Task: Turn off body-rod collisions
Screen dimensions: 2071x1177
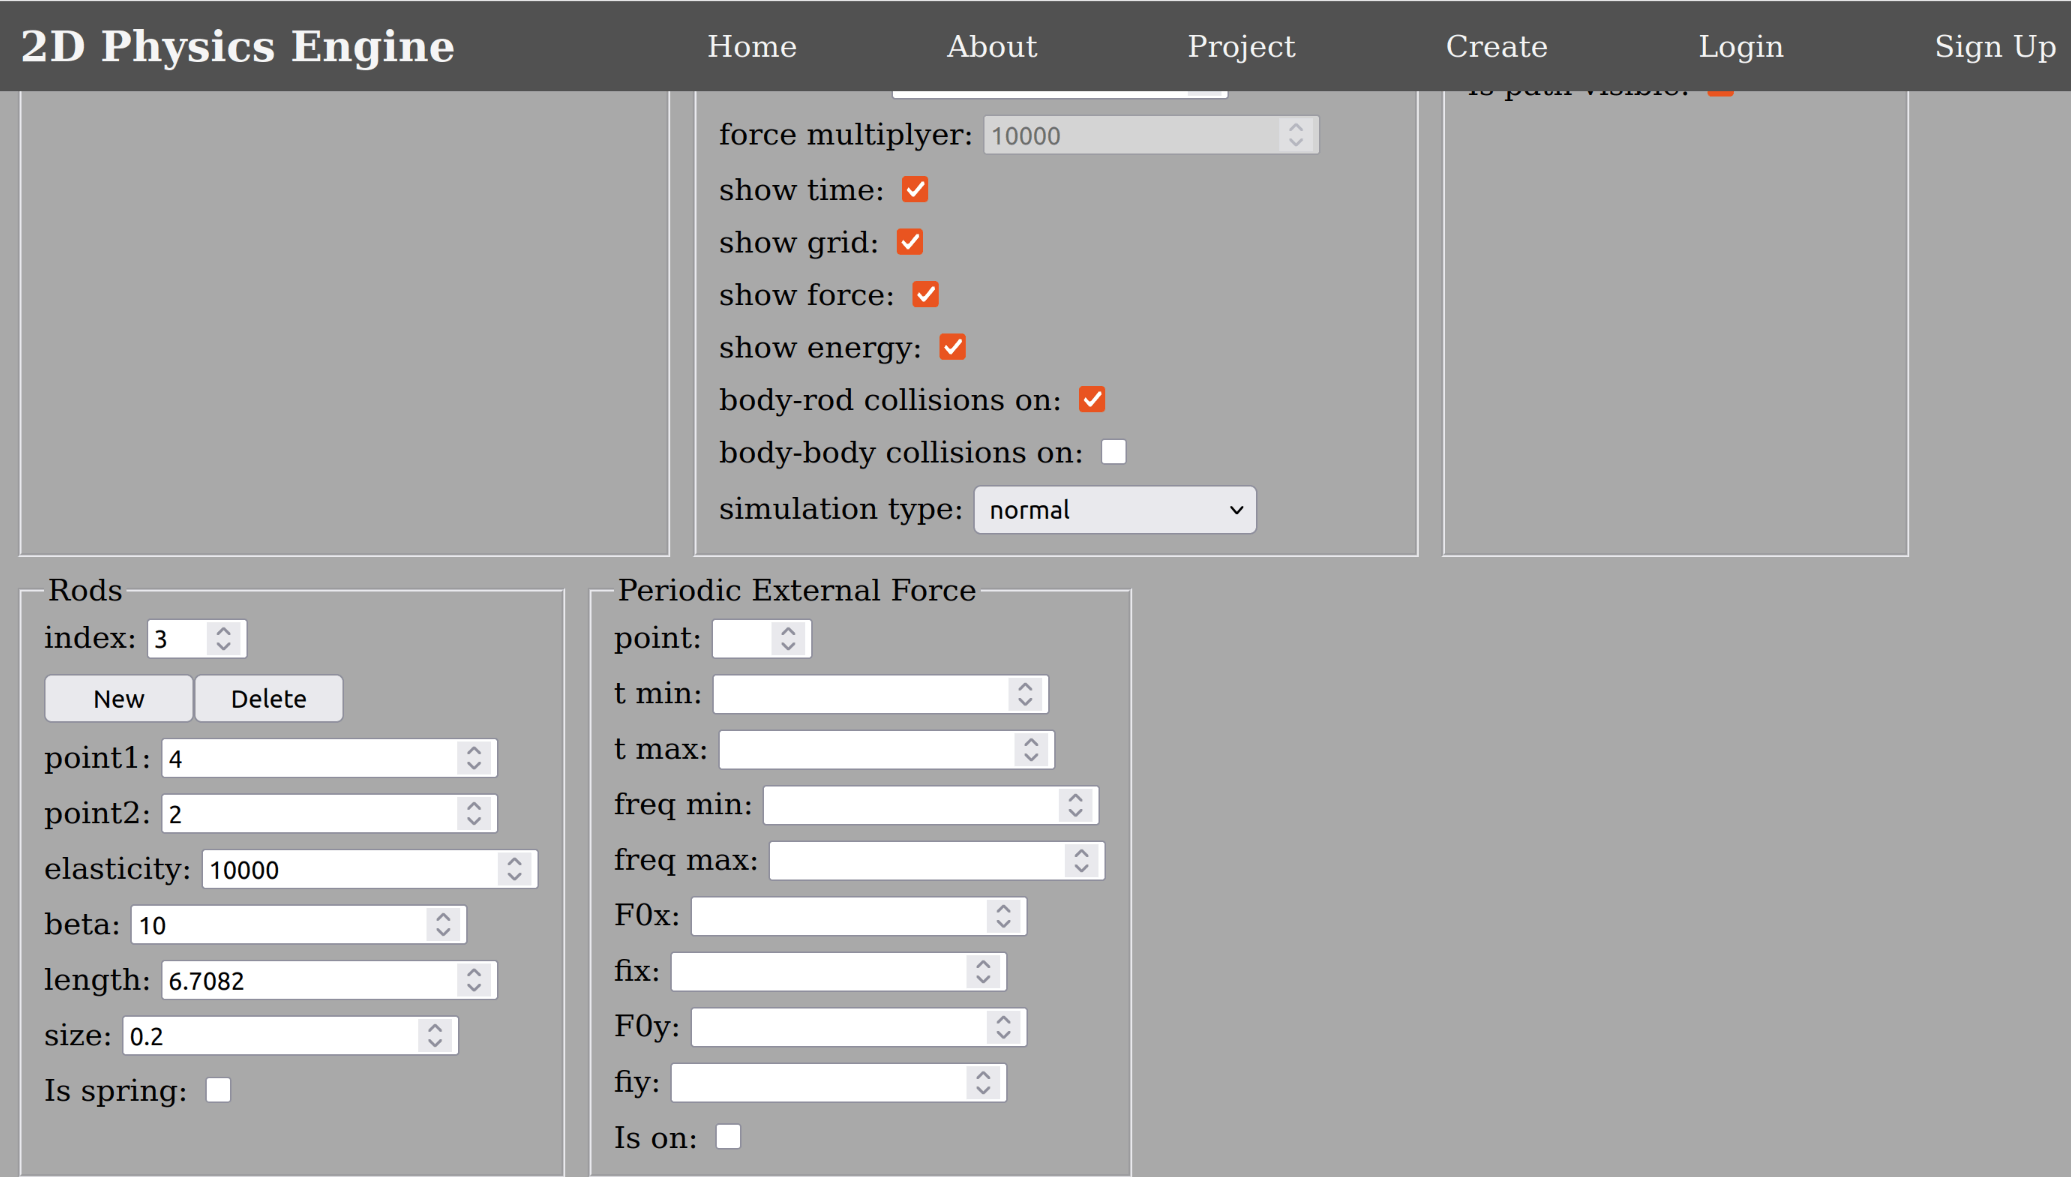Action: pos(1092,399)
